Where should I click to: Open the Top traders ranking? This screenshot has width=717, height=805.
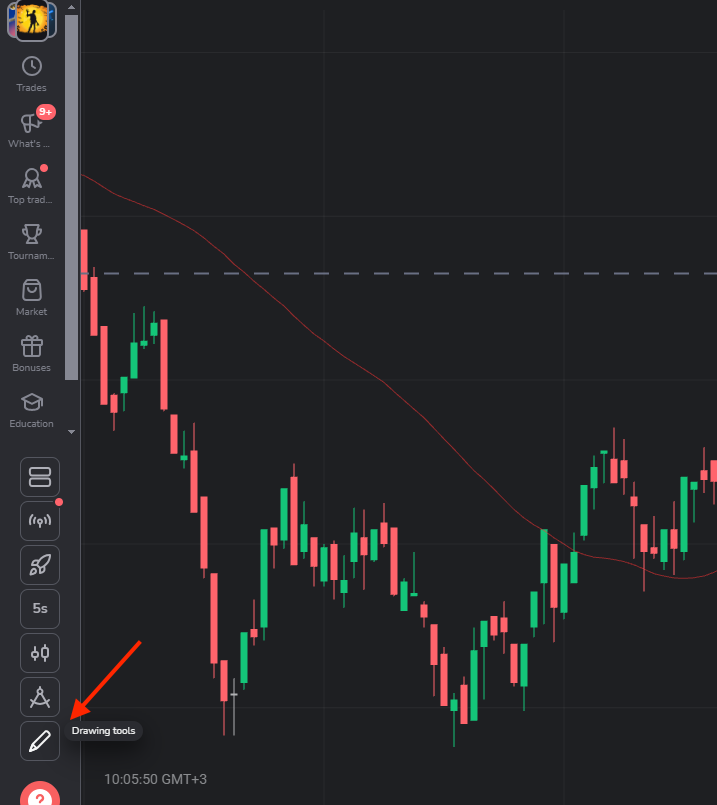(x=32, y=186)
